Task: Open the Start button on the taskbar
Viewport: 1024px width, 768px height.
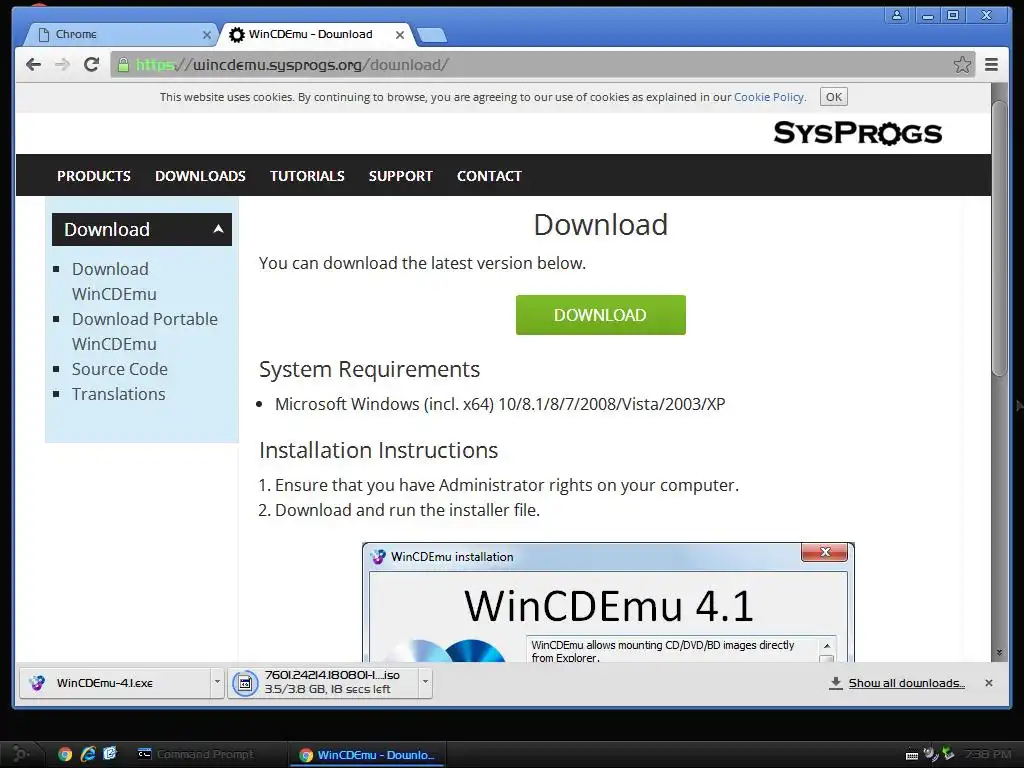Action: tap(20, 754)
